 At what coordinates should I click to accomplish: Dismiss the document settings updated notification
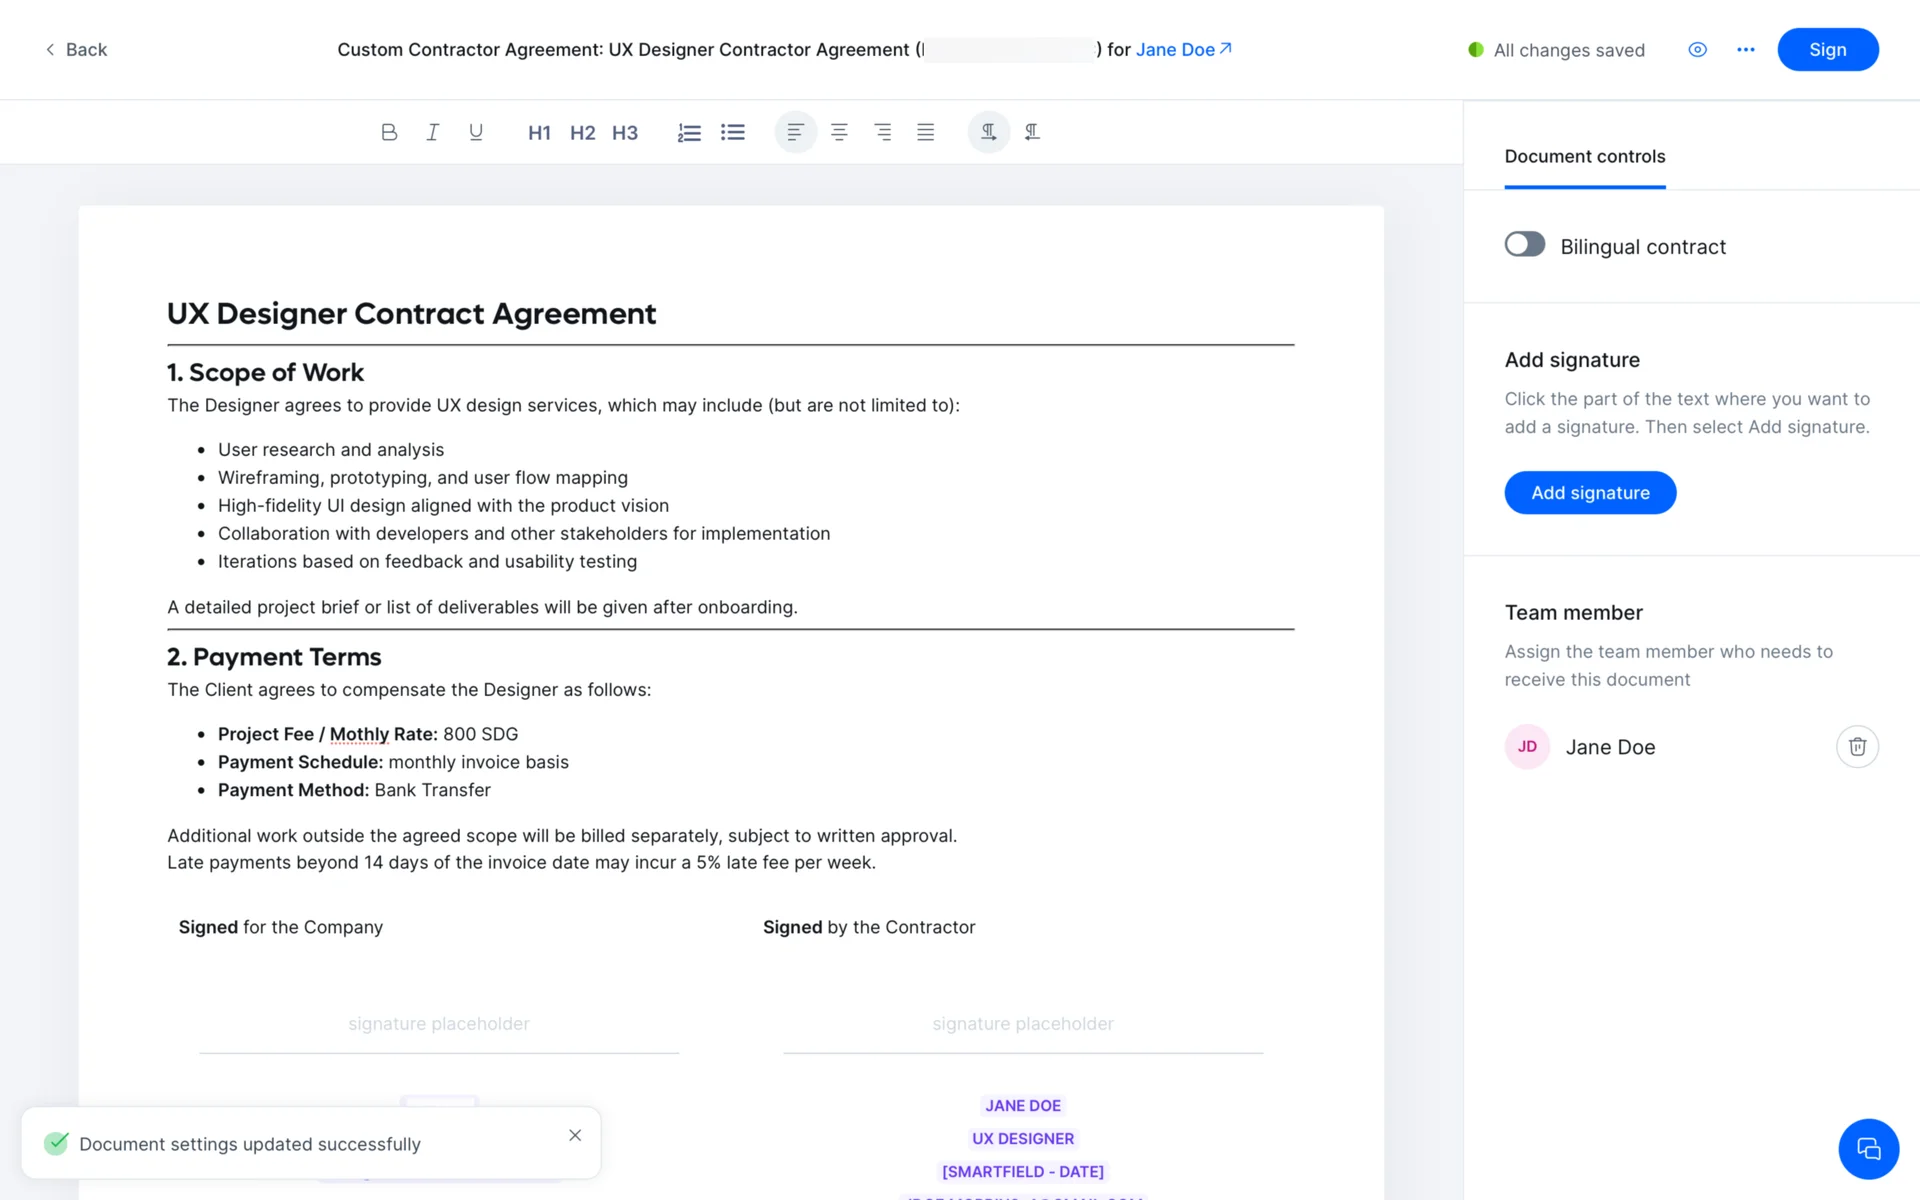tap(575, 1135)
